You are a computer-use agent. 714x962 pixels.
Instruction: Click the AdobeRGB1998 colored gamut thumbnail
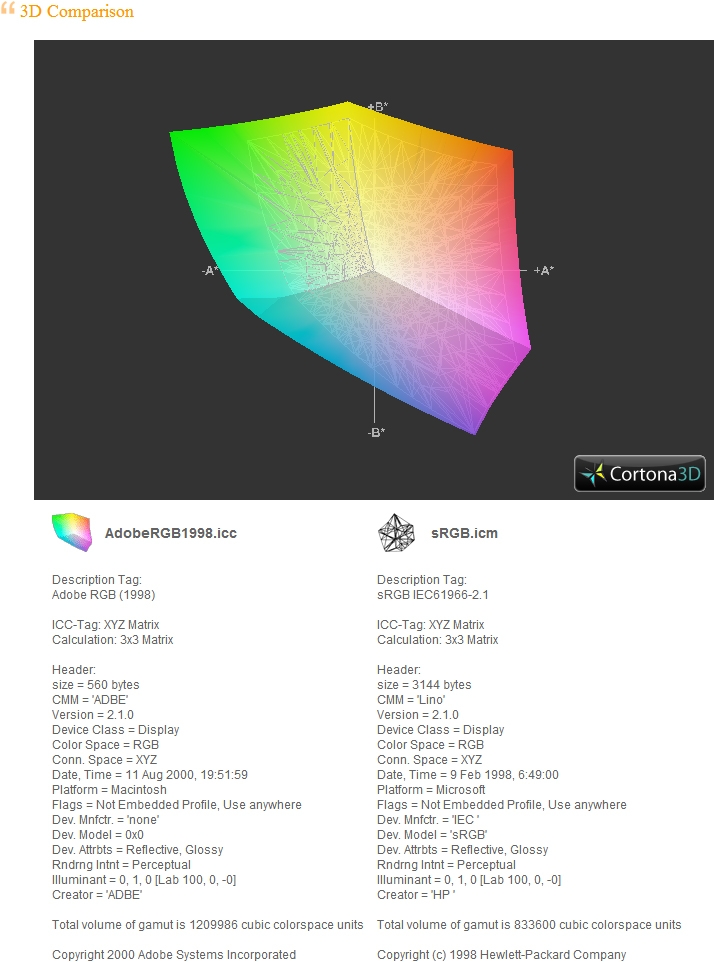click(72, 532)
